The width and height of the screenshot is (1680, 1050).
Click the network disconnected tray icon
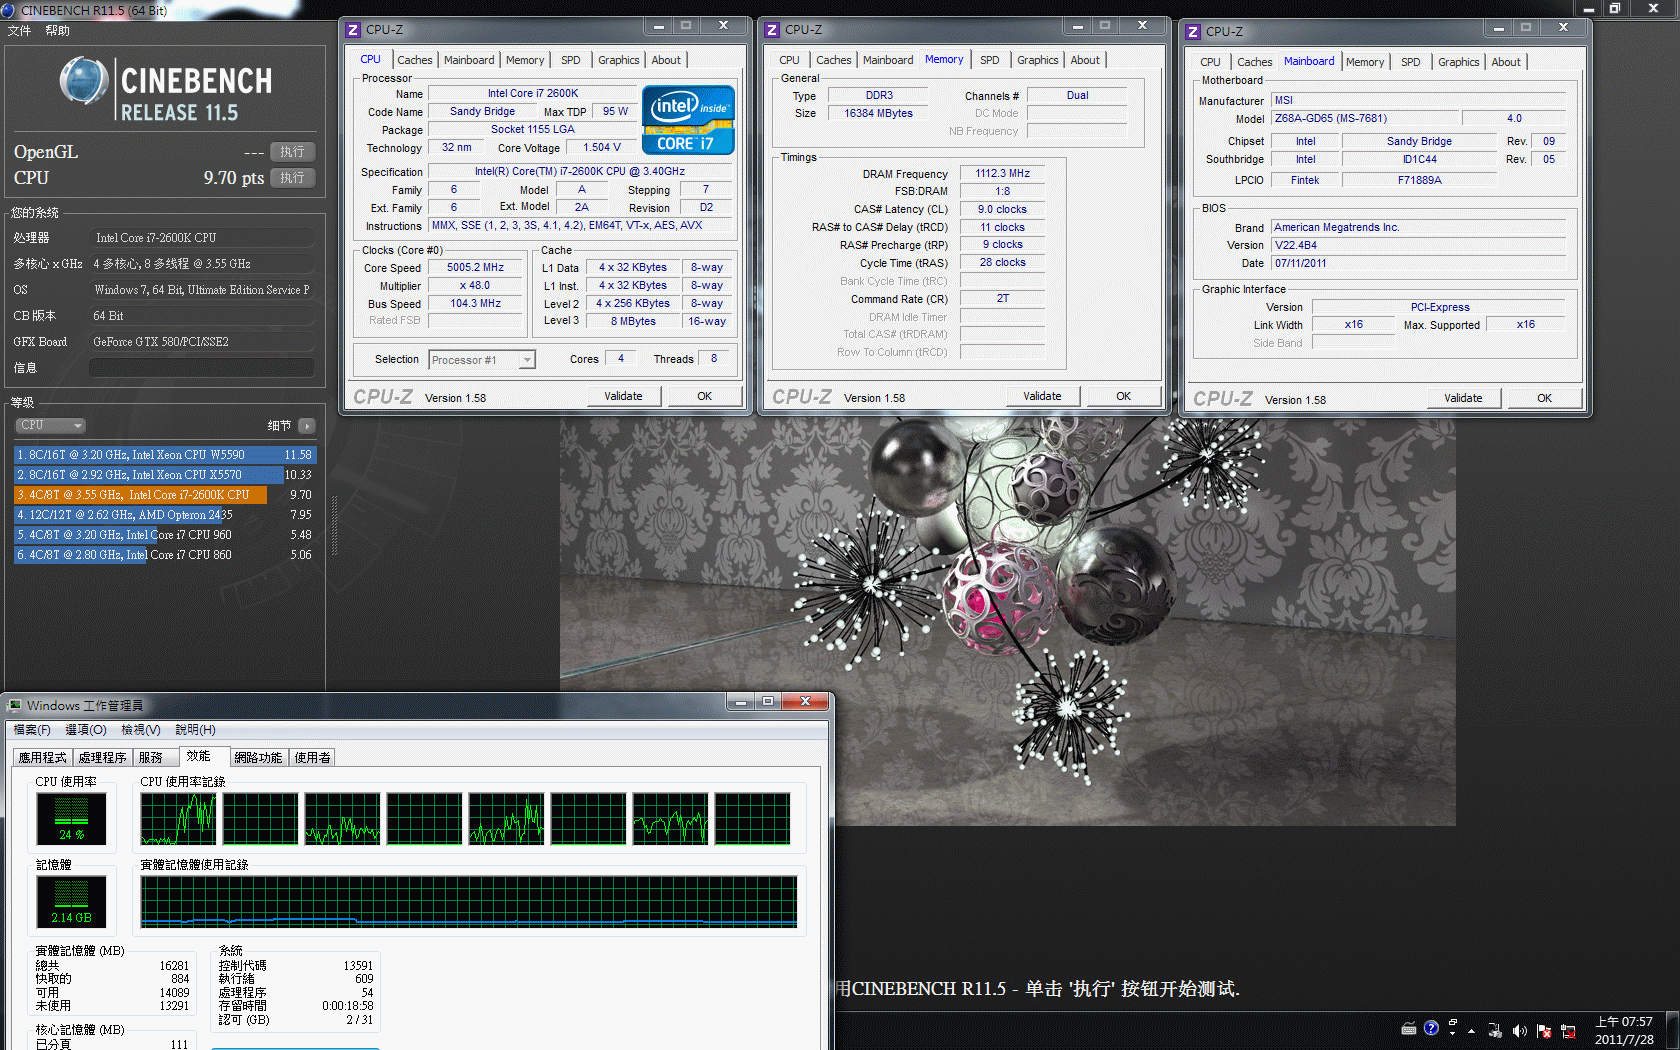1568,1030
